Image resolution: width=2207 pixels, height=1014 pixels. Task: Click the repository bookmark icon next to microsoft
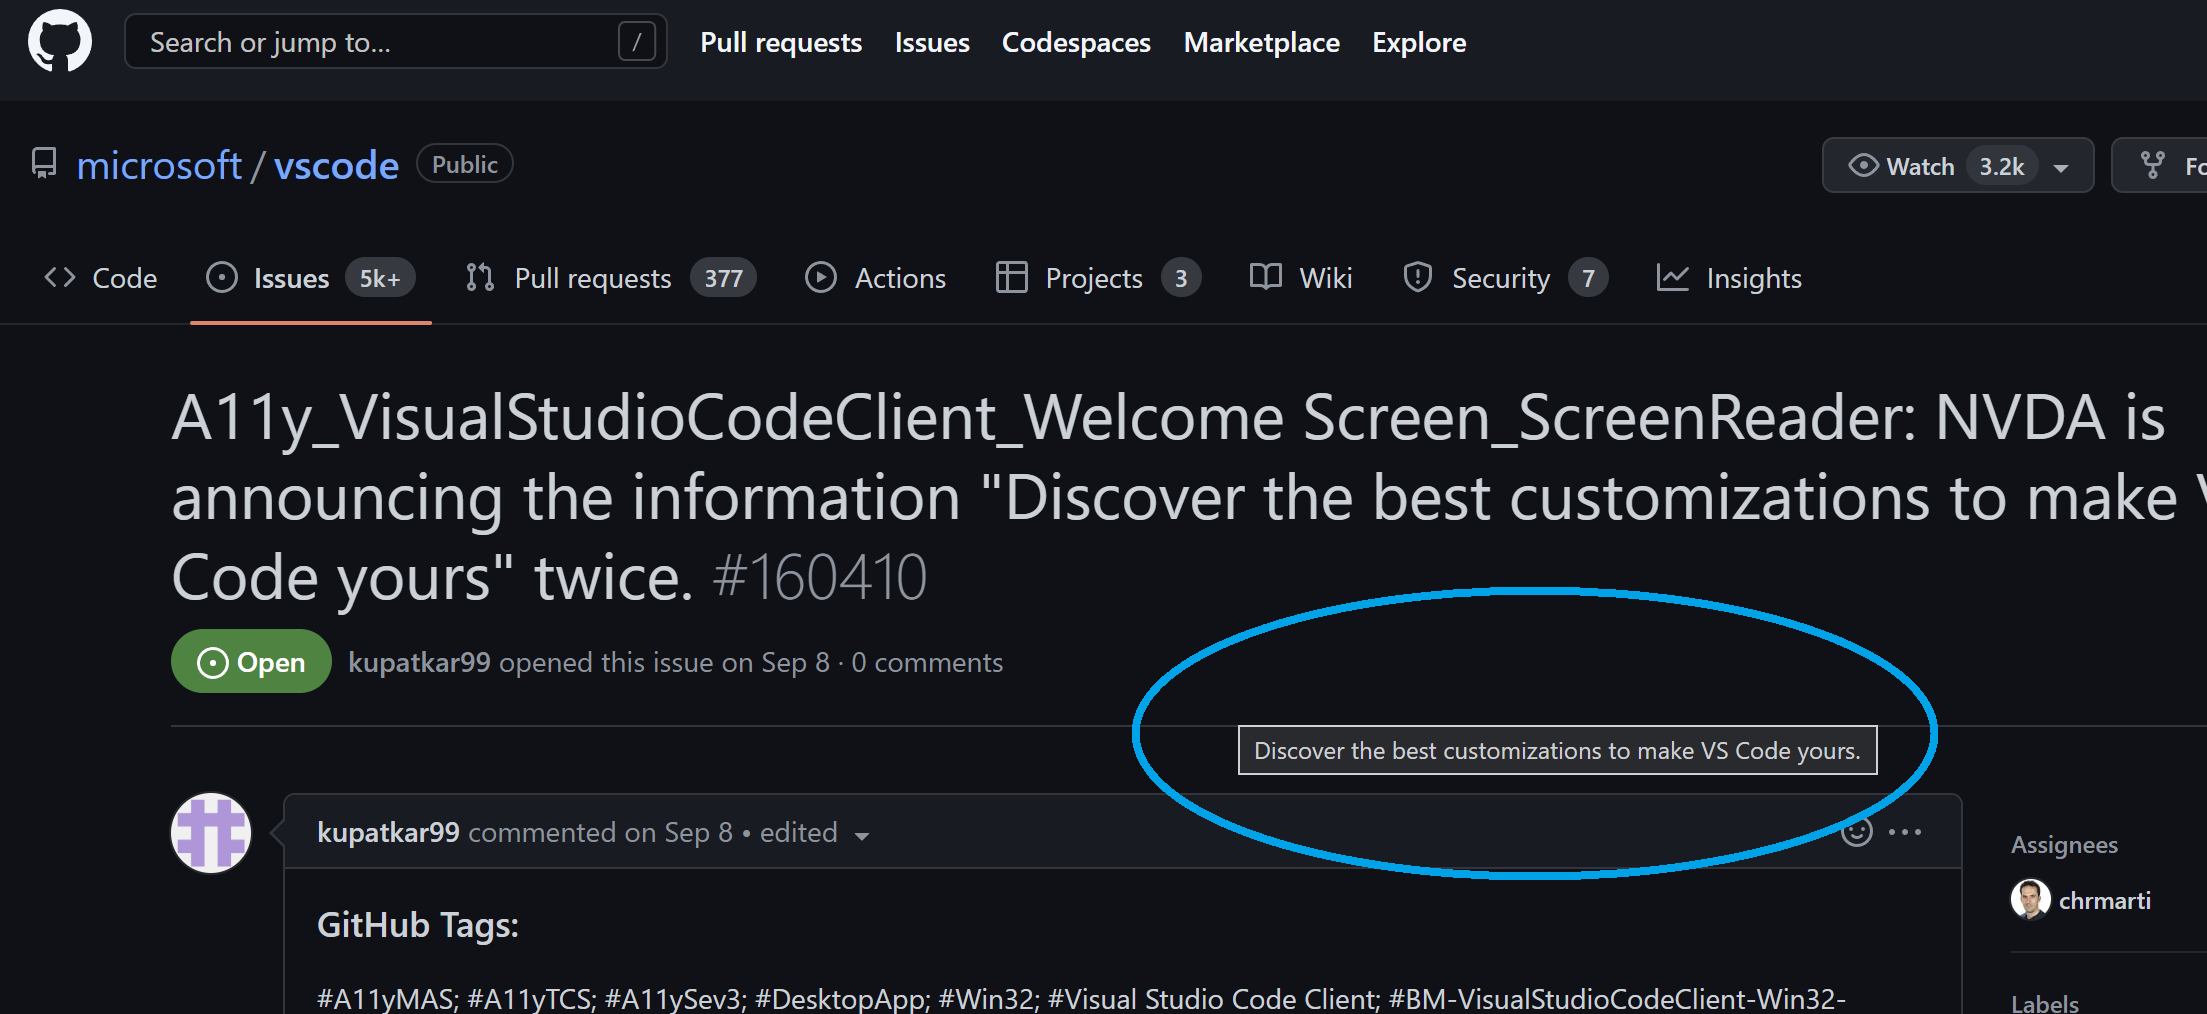42,163
